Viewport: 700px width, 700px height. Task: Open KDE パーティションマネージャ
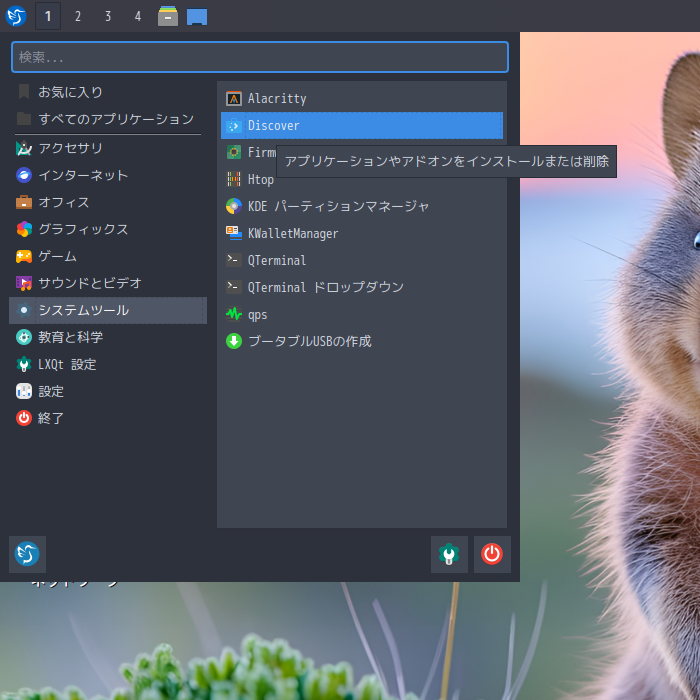338,207
